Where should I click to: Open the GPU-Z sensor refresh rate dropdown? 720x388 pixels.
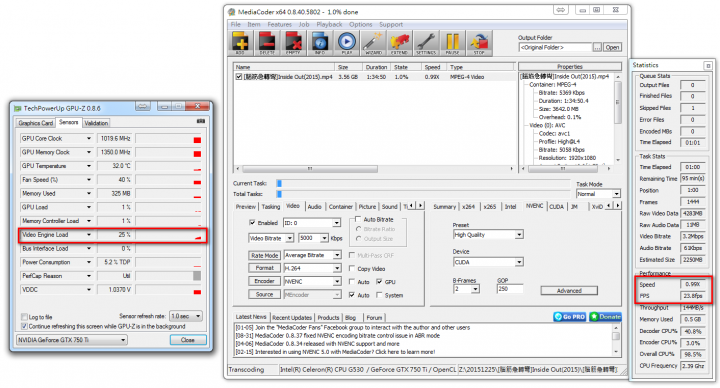click(x=186, y=316)
